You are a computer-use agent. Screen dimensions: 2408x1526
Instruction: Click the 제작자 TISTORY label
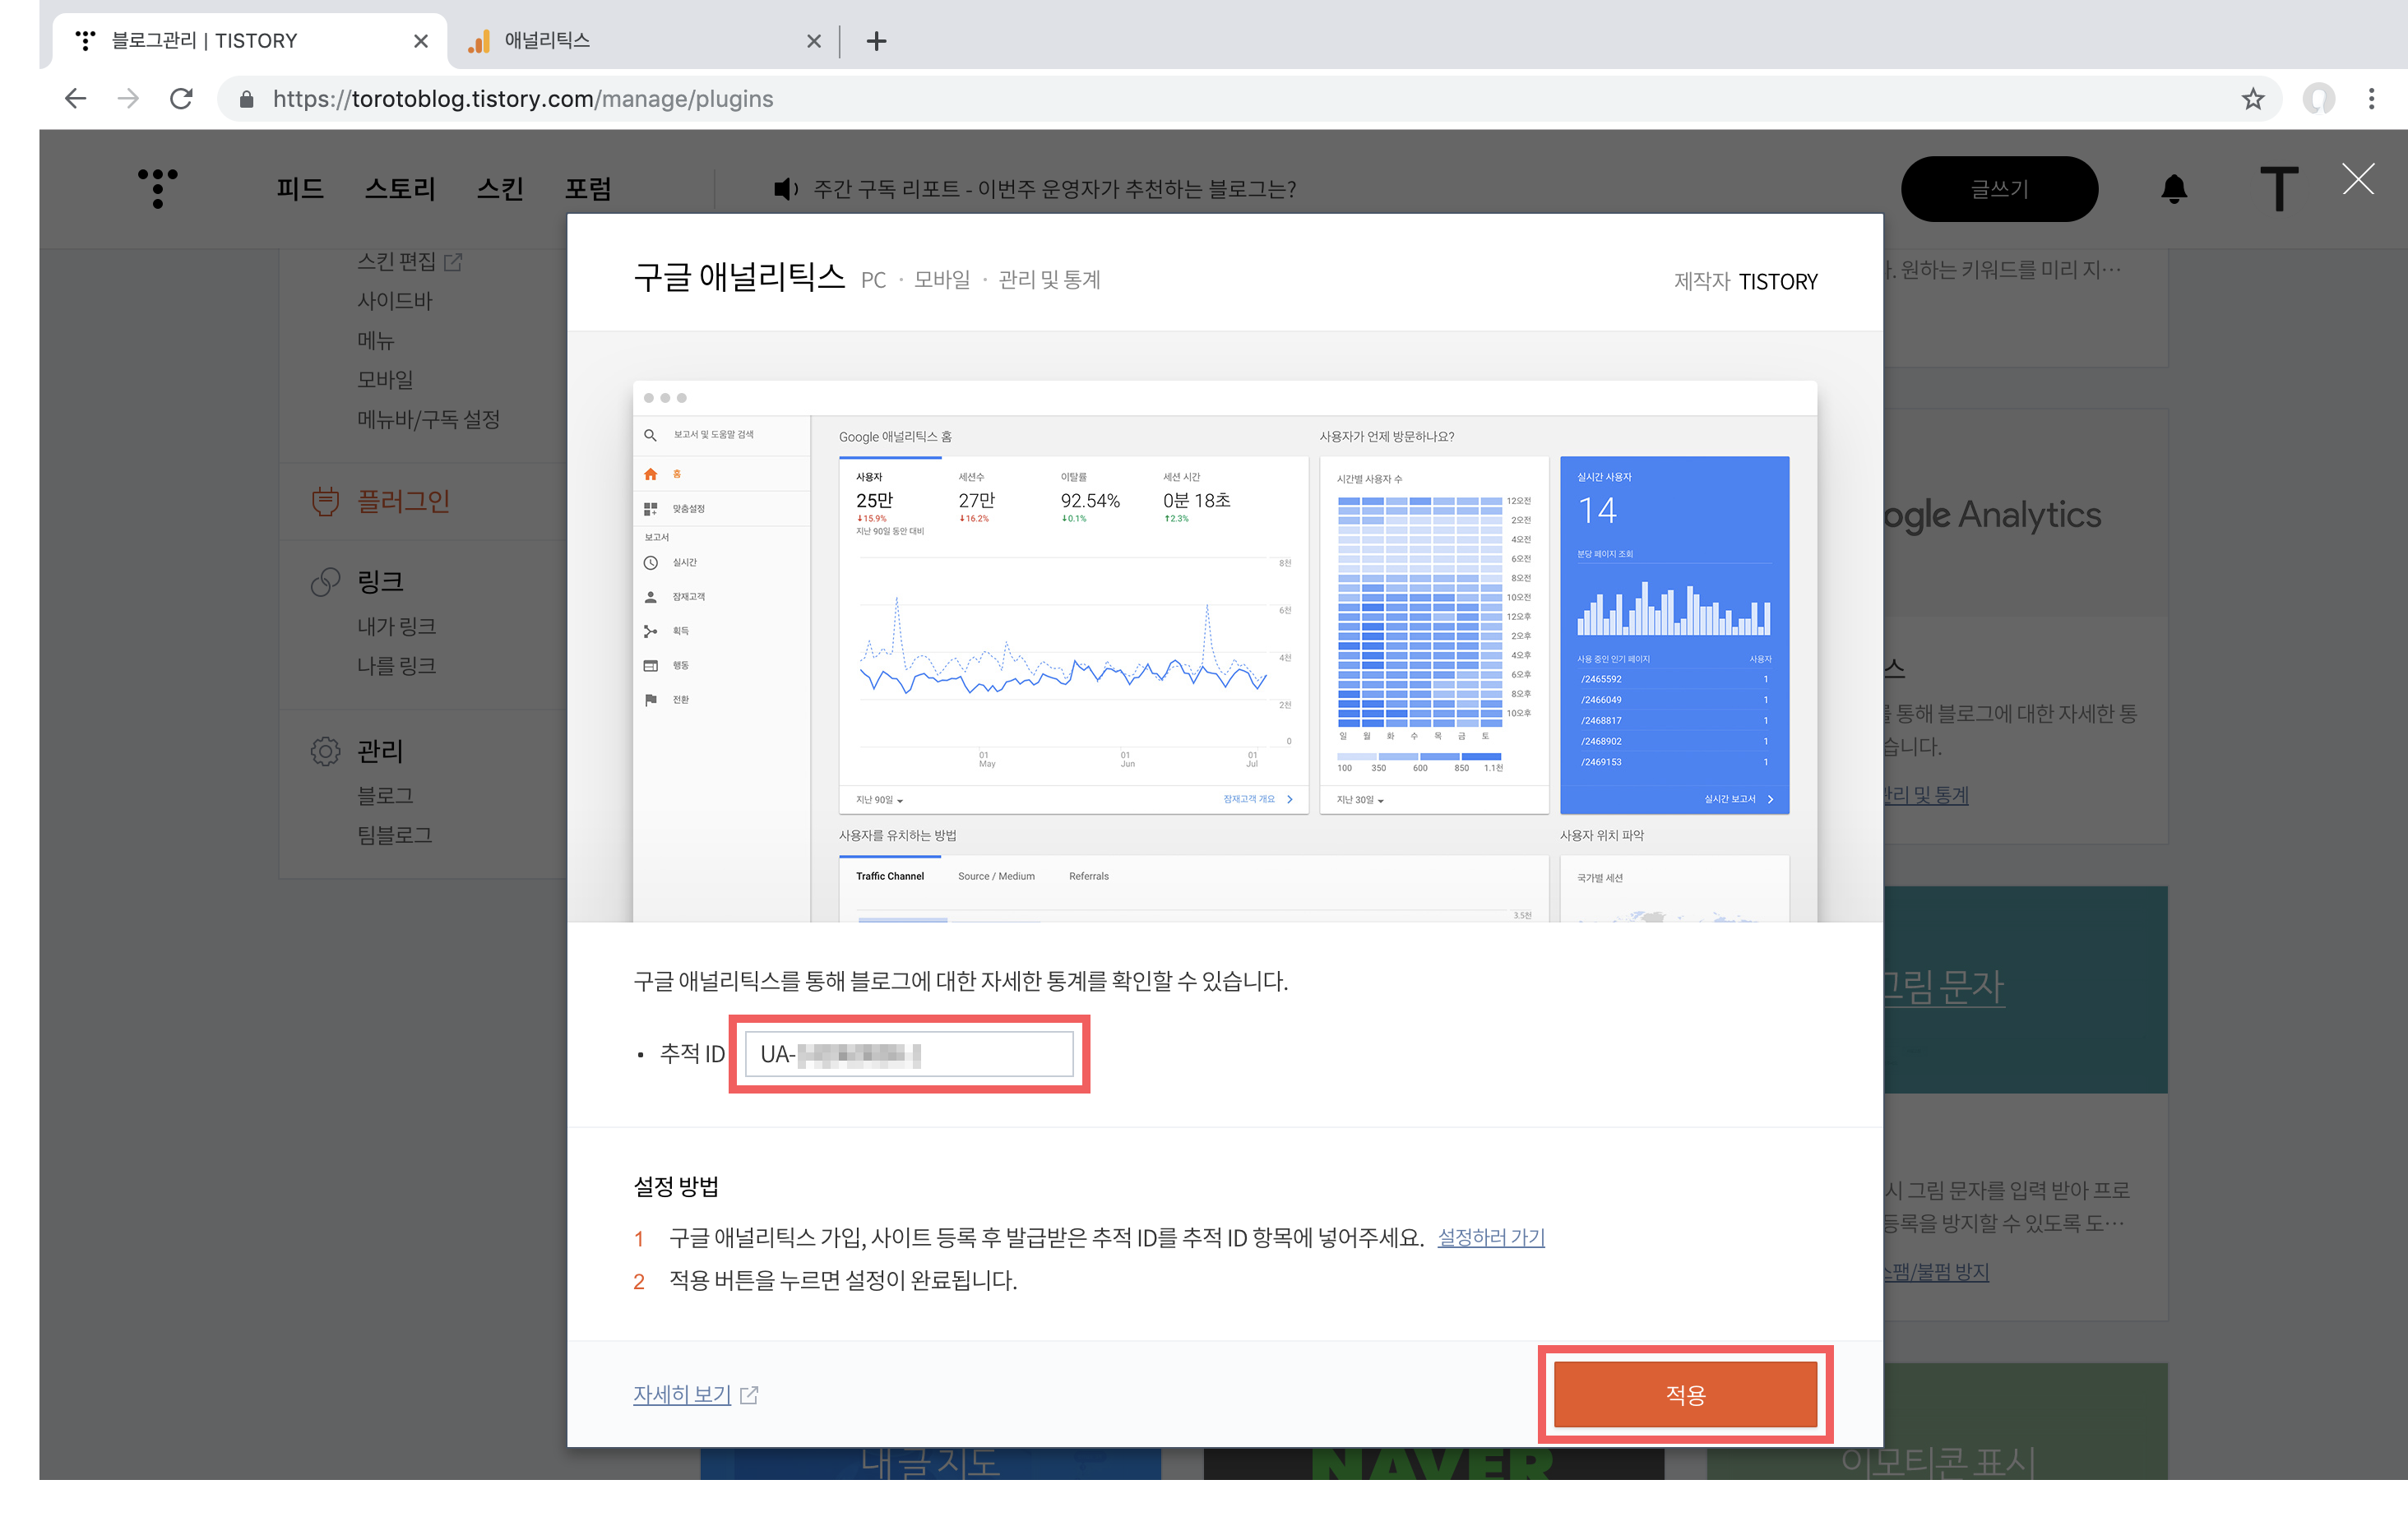[x=1746, y=282]
